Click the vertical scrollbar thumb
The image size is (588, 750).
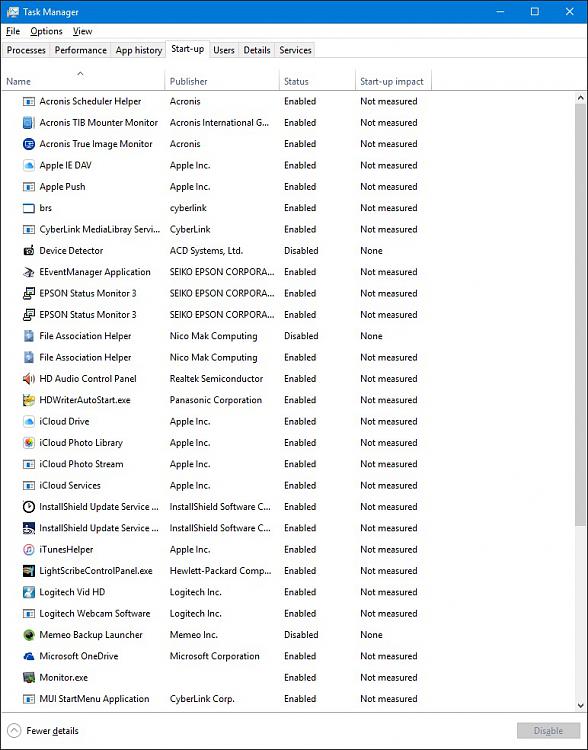[x=580, y=315]
